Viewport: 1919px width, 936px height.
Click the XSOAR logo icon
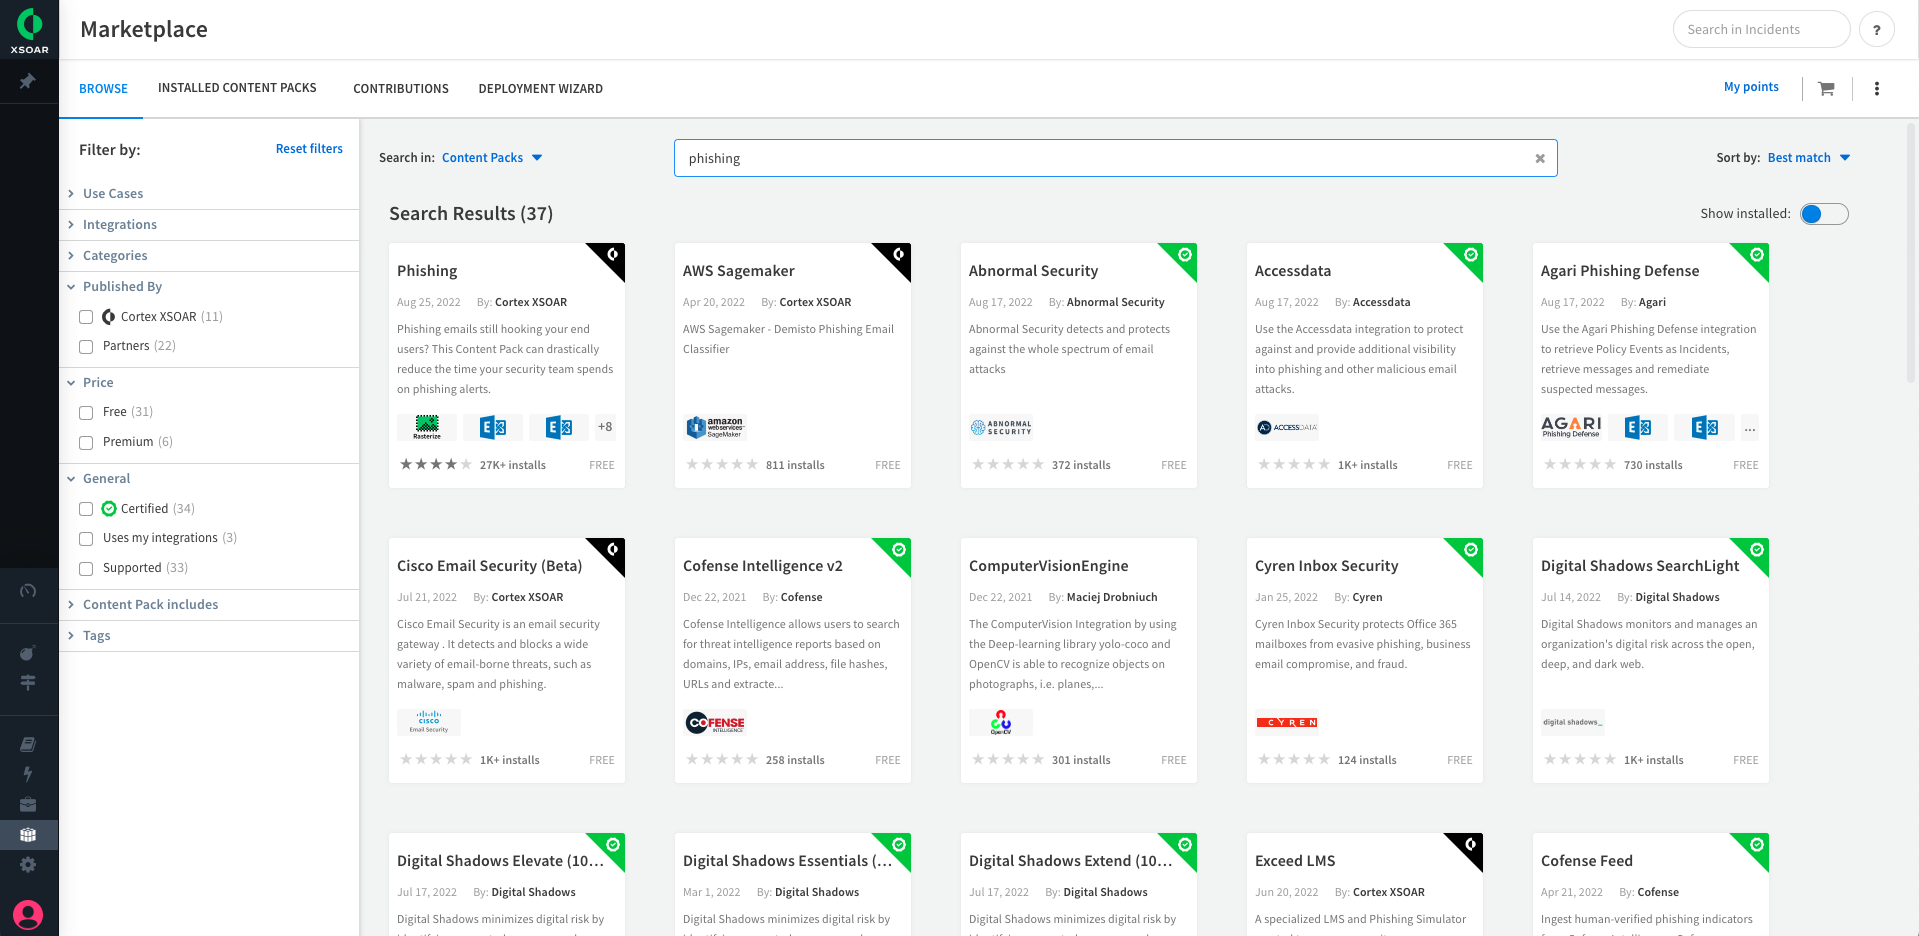point(29,30)
